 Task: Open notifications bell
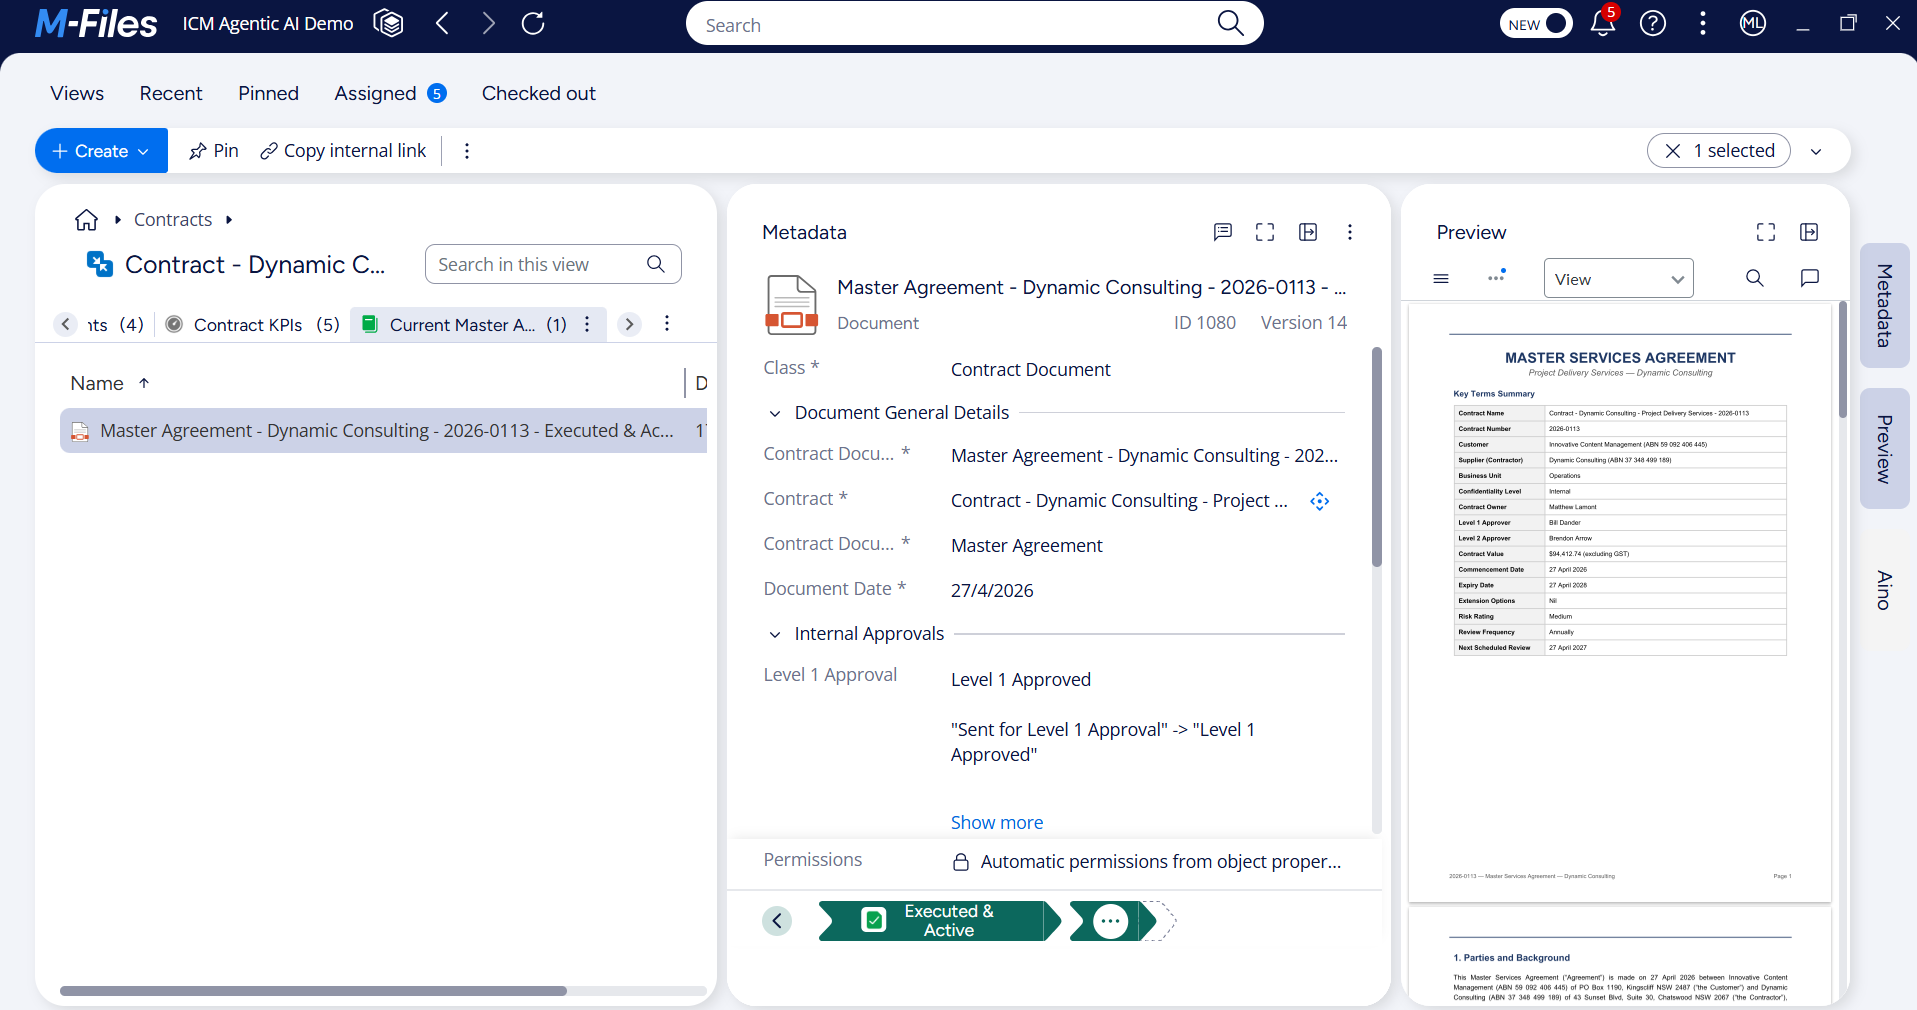tap(1603, 23)
